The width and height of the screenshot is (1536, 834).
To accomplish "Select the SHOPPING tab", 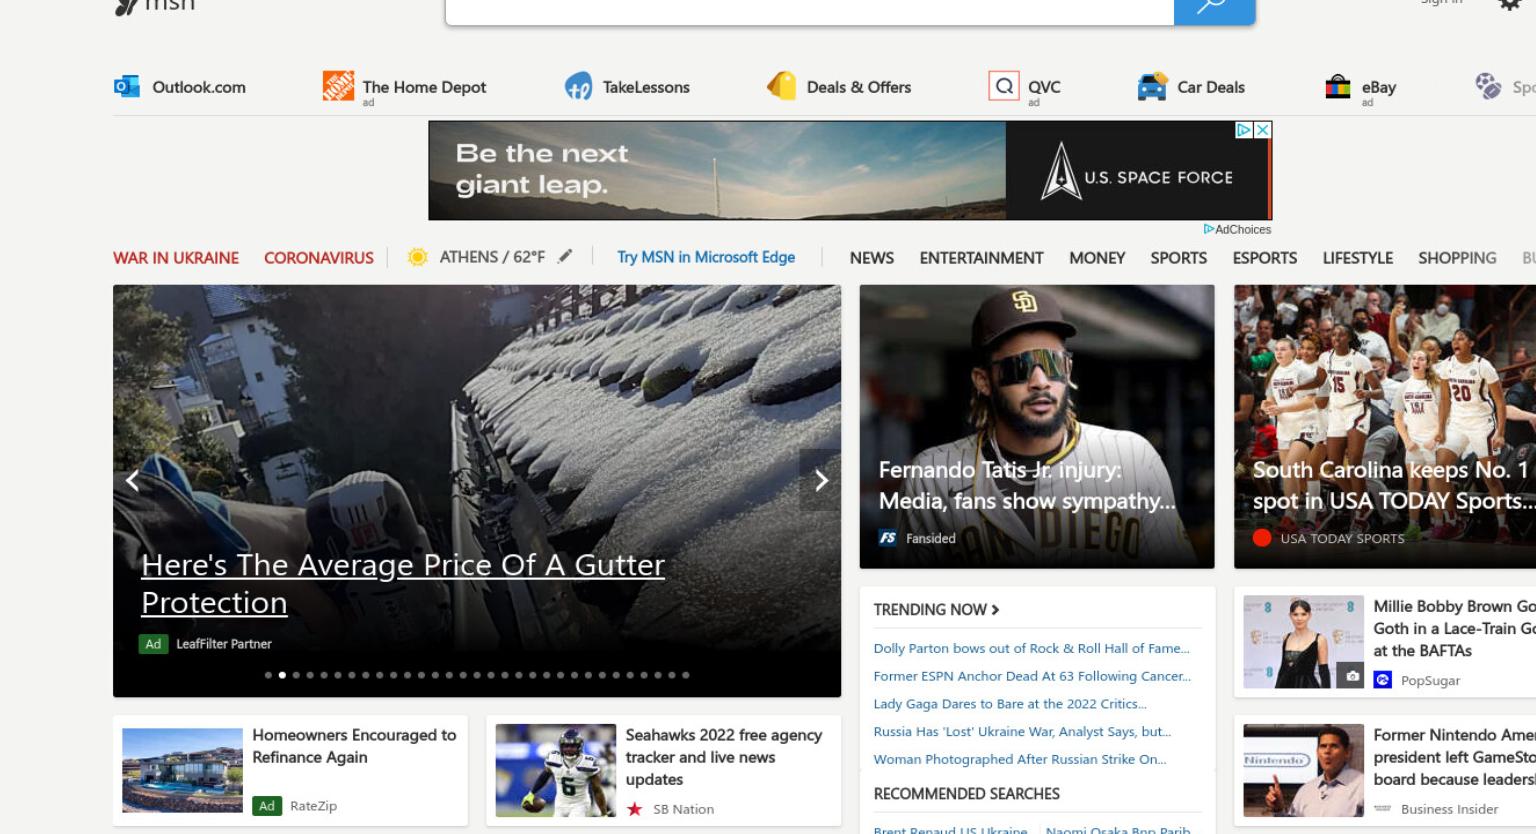I will (1457, 258).
